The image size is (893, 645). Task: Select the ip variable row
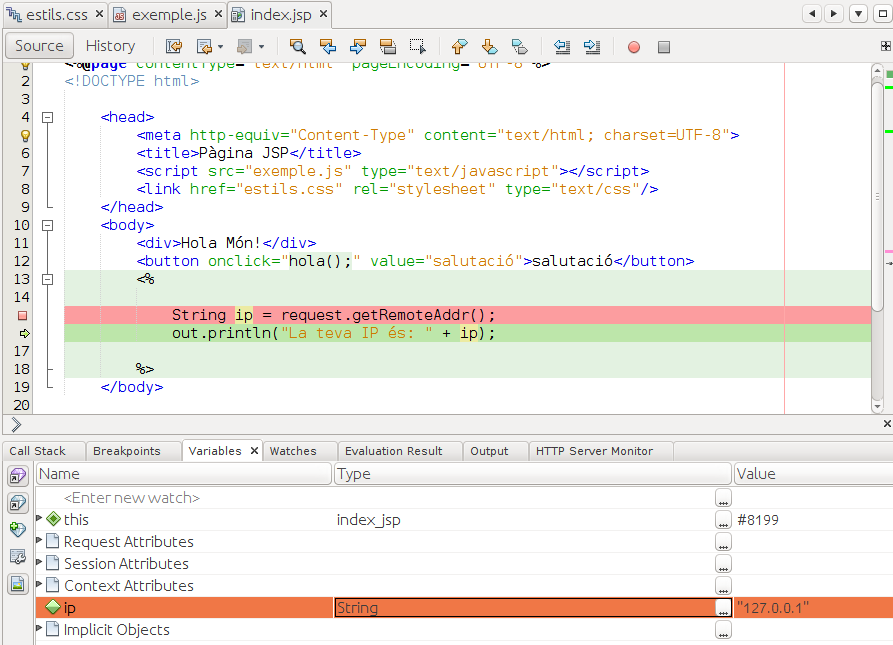click(464, 608)
